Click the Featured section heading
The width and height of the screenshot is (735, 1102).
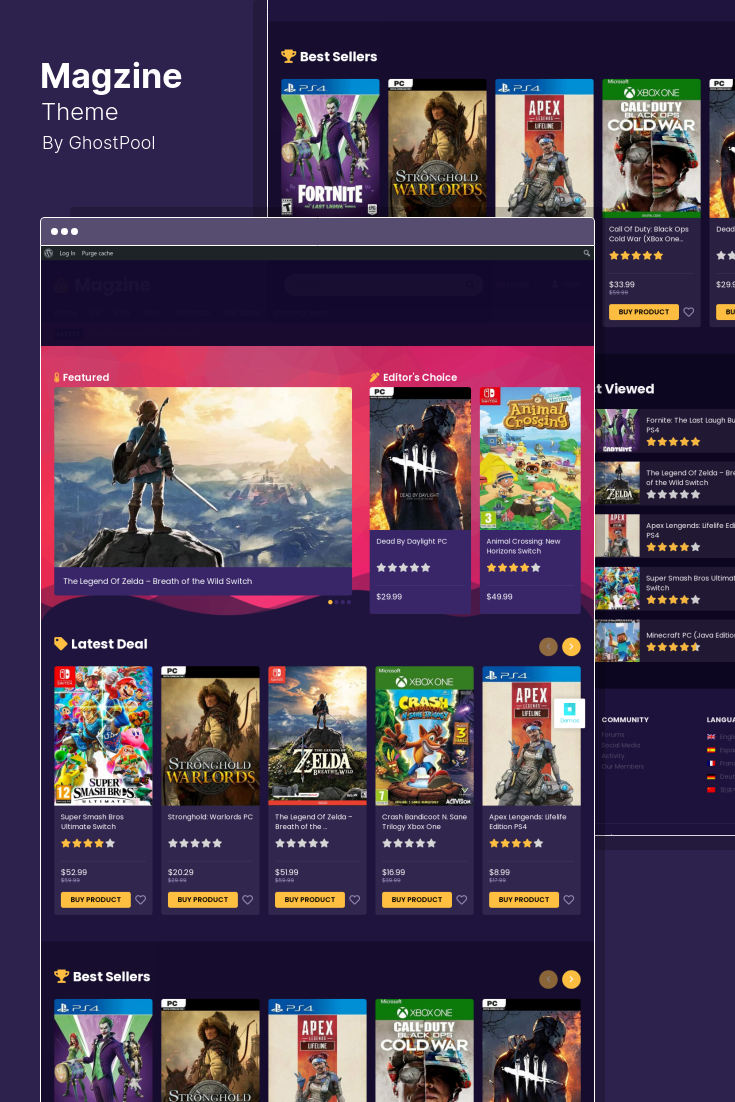pos(86,377)
